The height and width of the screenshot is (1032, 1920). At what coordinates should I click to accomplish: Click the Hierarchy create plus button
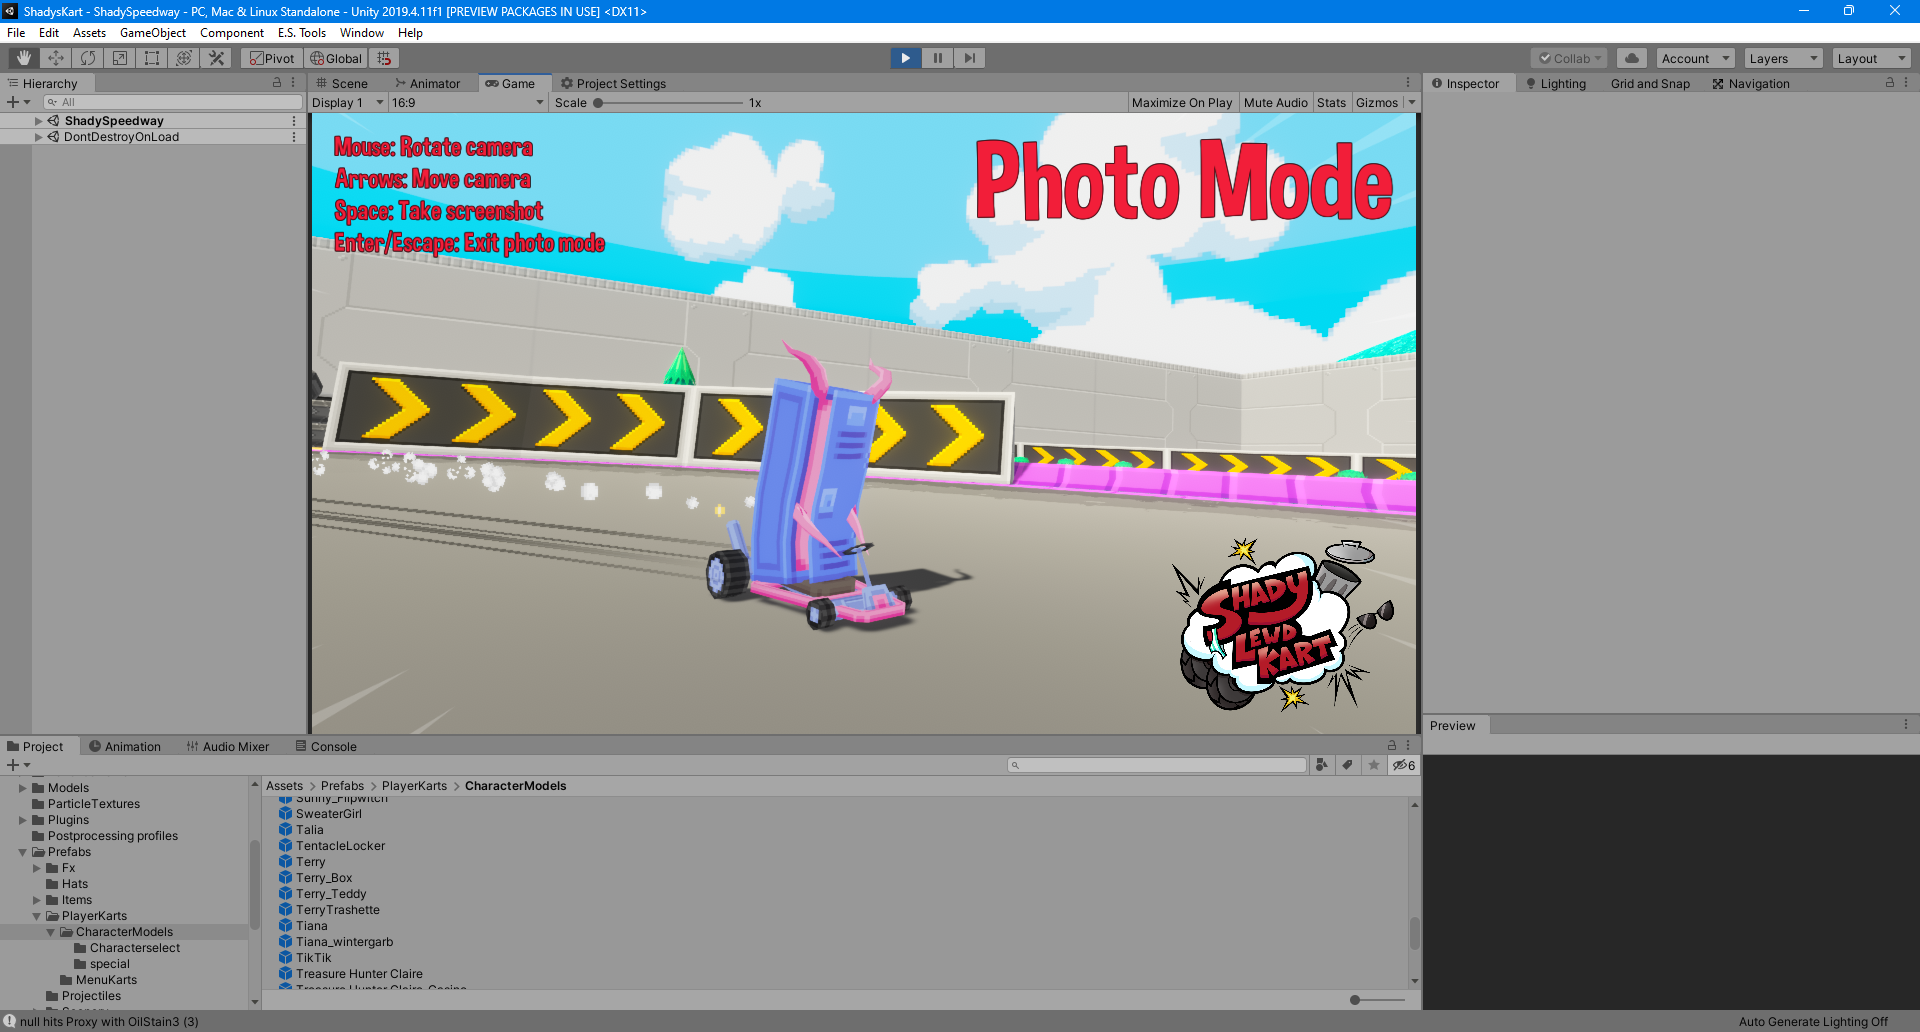[18, 102]
